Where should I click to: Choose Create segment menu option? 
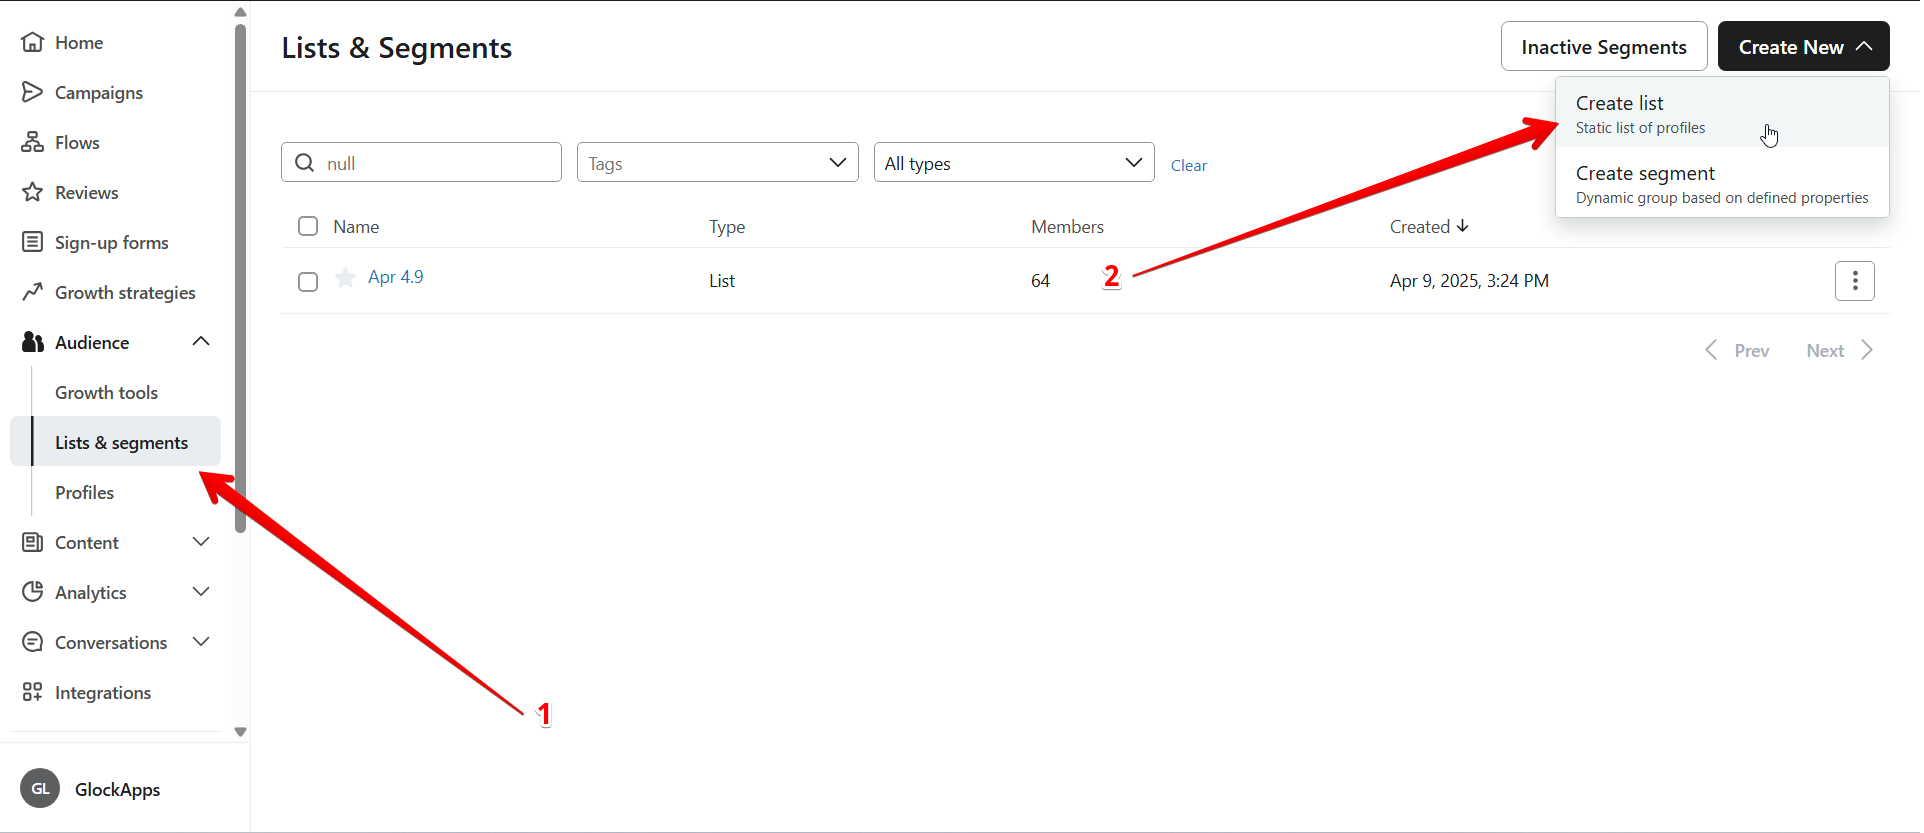(x=1722, y=184)
